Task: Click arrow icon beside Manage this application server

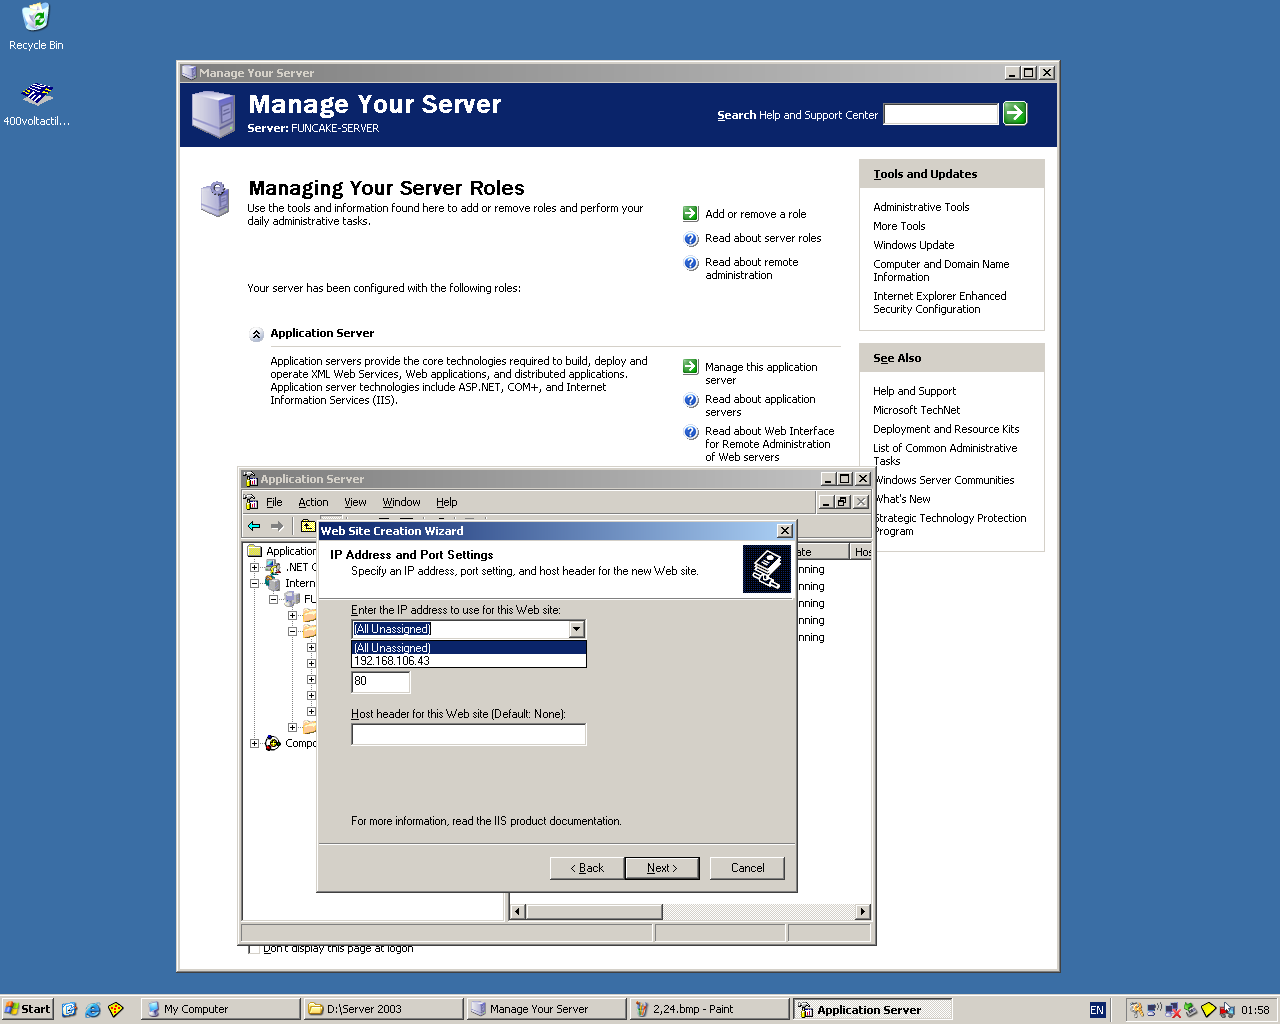Action: click(691, 367)
